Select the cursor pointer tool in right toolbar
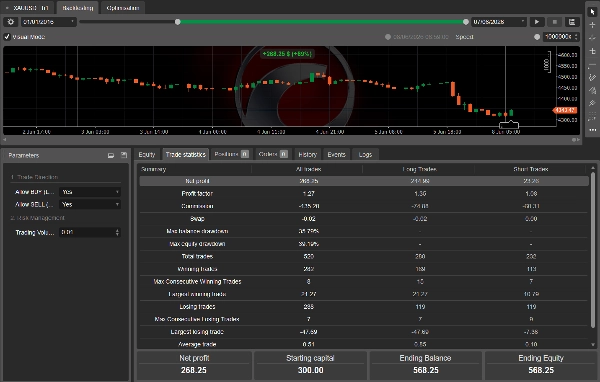 pos(592,11)
